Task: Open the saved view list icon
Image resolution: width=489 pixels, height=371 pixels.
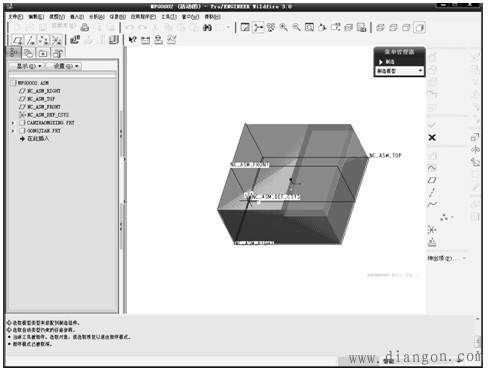Action: (335, 27)
